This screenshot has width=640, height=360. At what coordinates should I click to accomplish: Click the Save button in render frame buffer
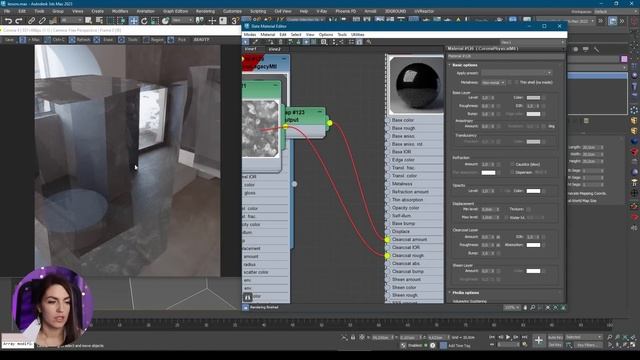click(x=9, y=40)
